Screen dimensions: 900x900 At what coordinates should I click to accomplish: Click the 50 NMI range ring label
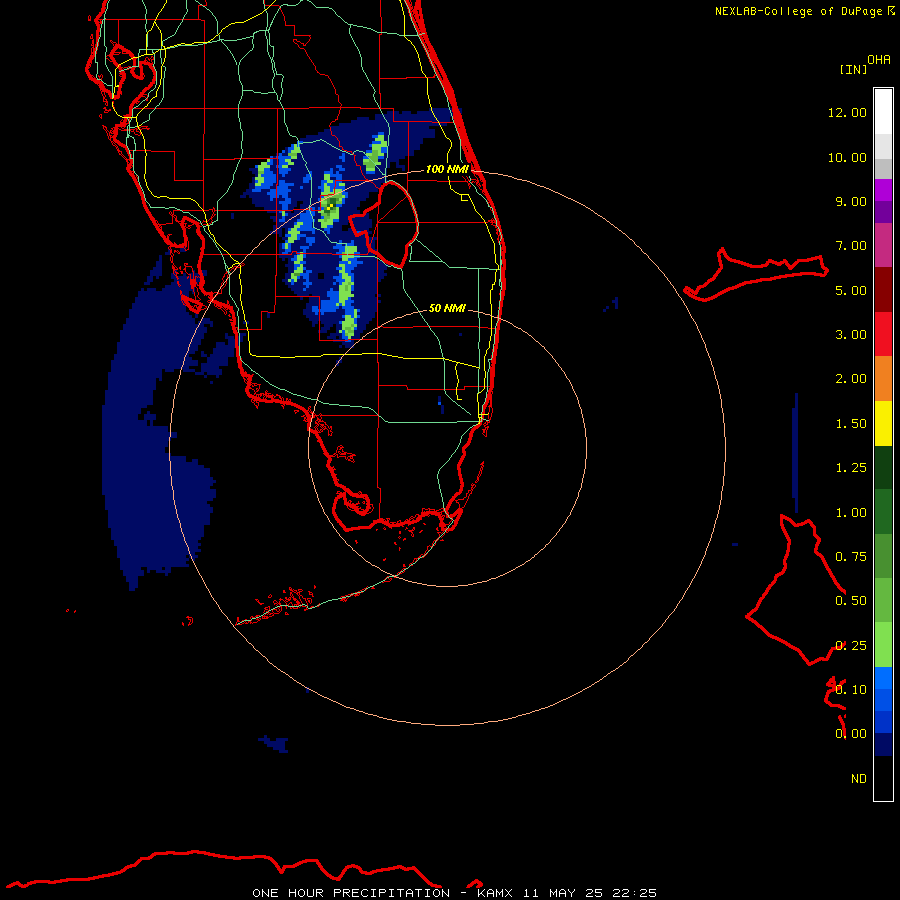447,308
